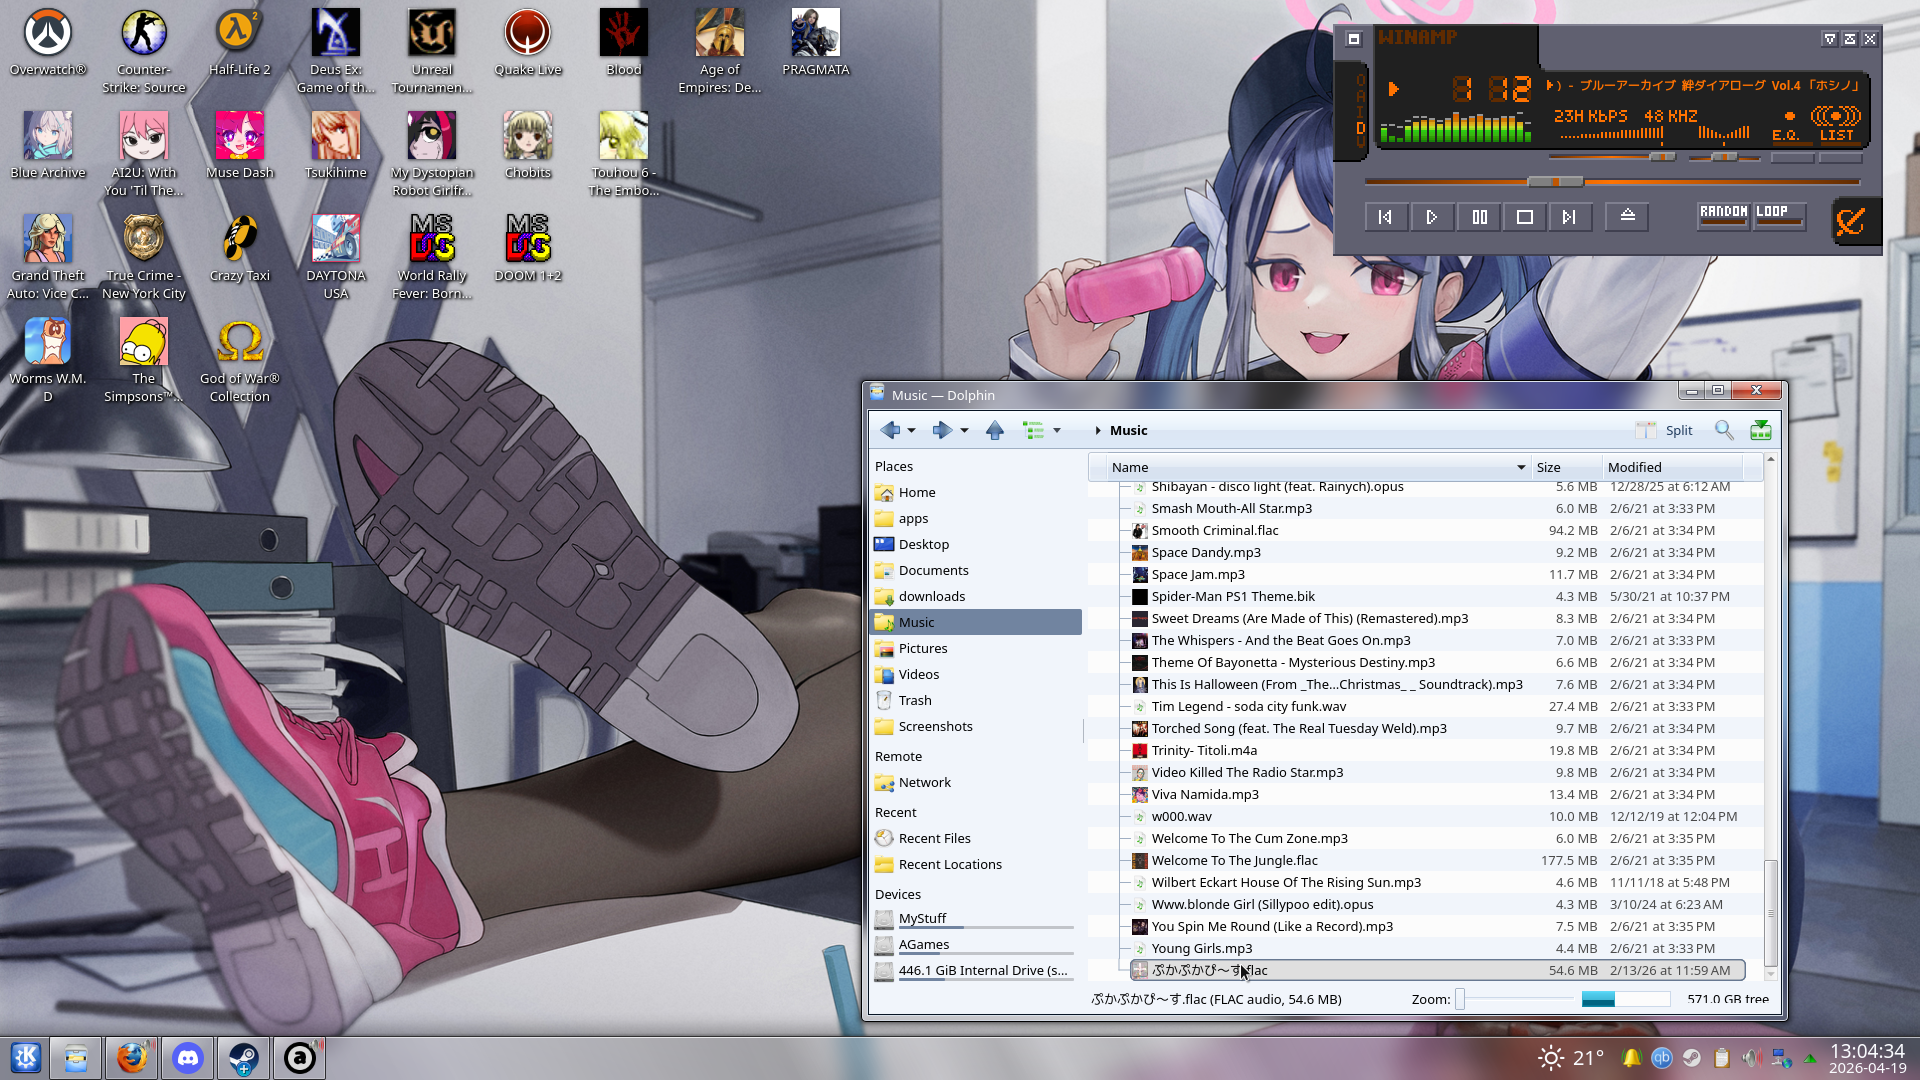The width and height of the screenshot is (1920, 1080).
Task: Go up one folder in Dolphin
Action: point(994,430)
